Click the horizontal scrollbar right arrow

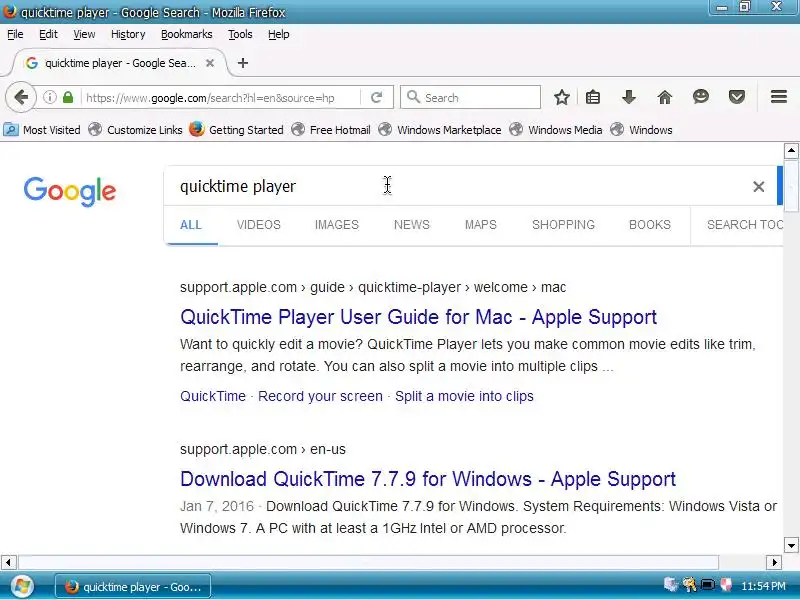pyautogui.click(x=774, y=562)
